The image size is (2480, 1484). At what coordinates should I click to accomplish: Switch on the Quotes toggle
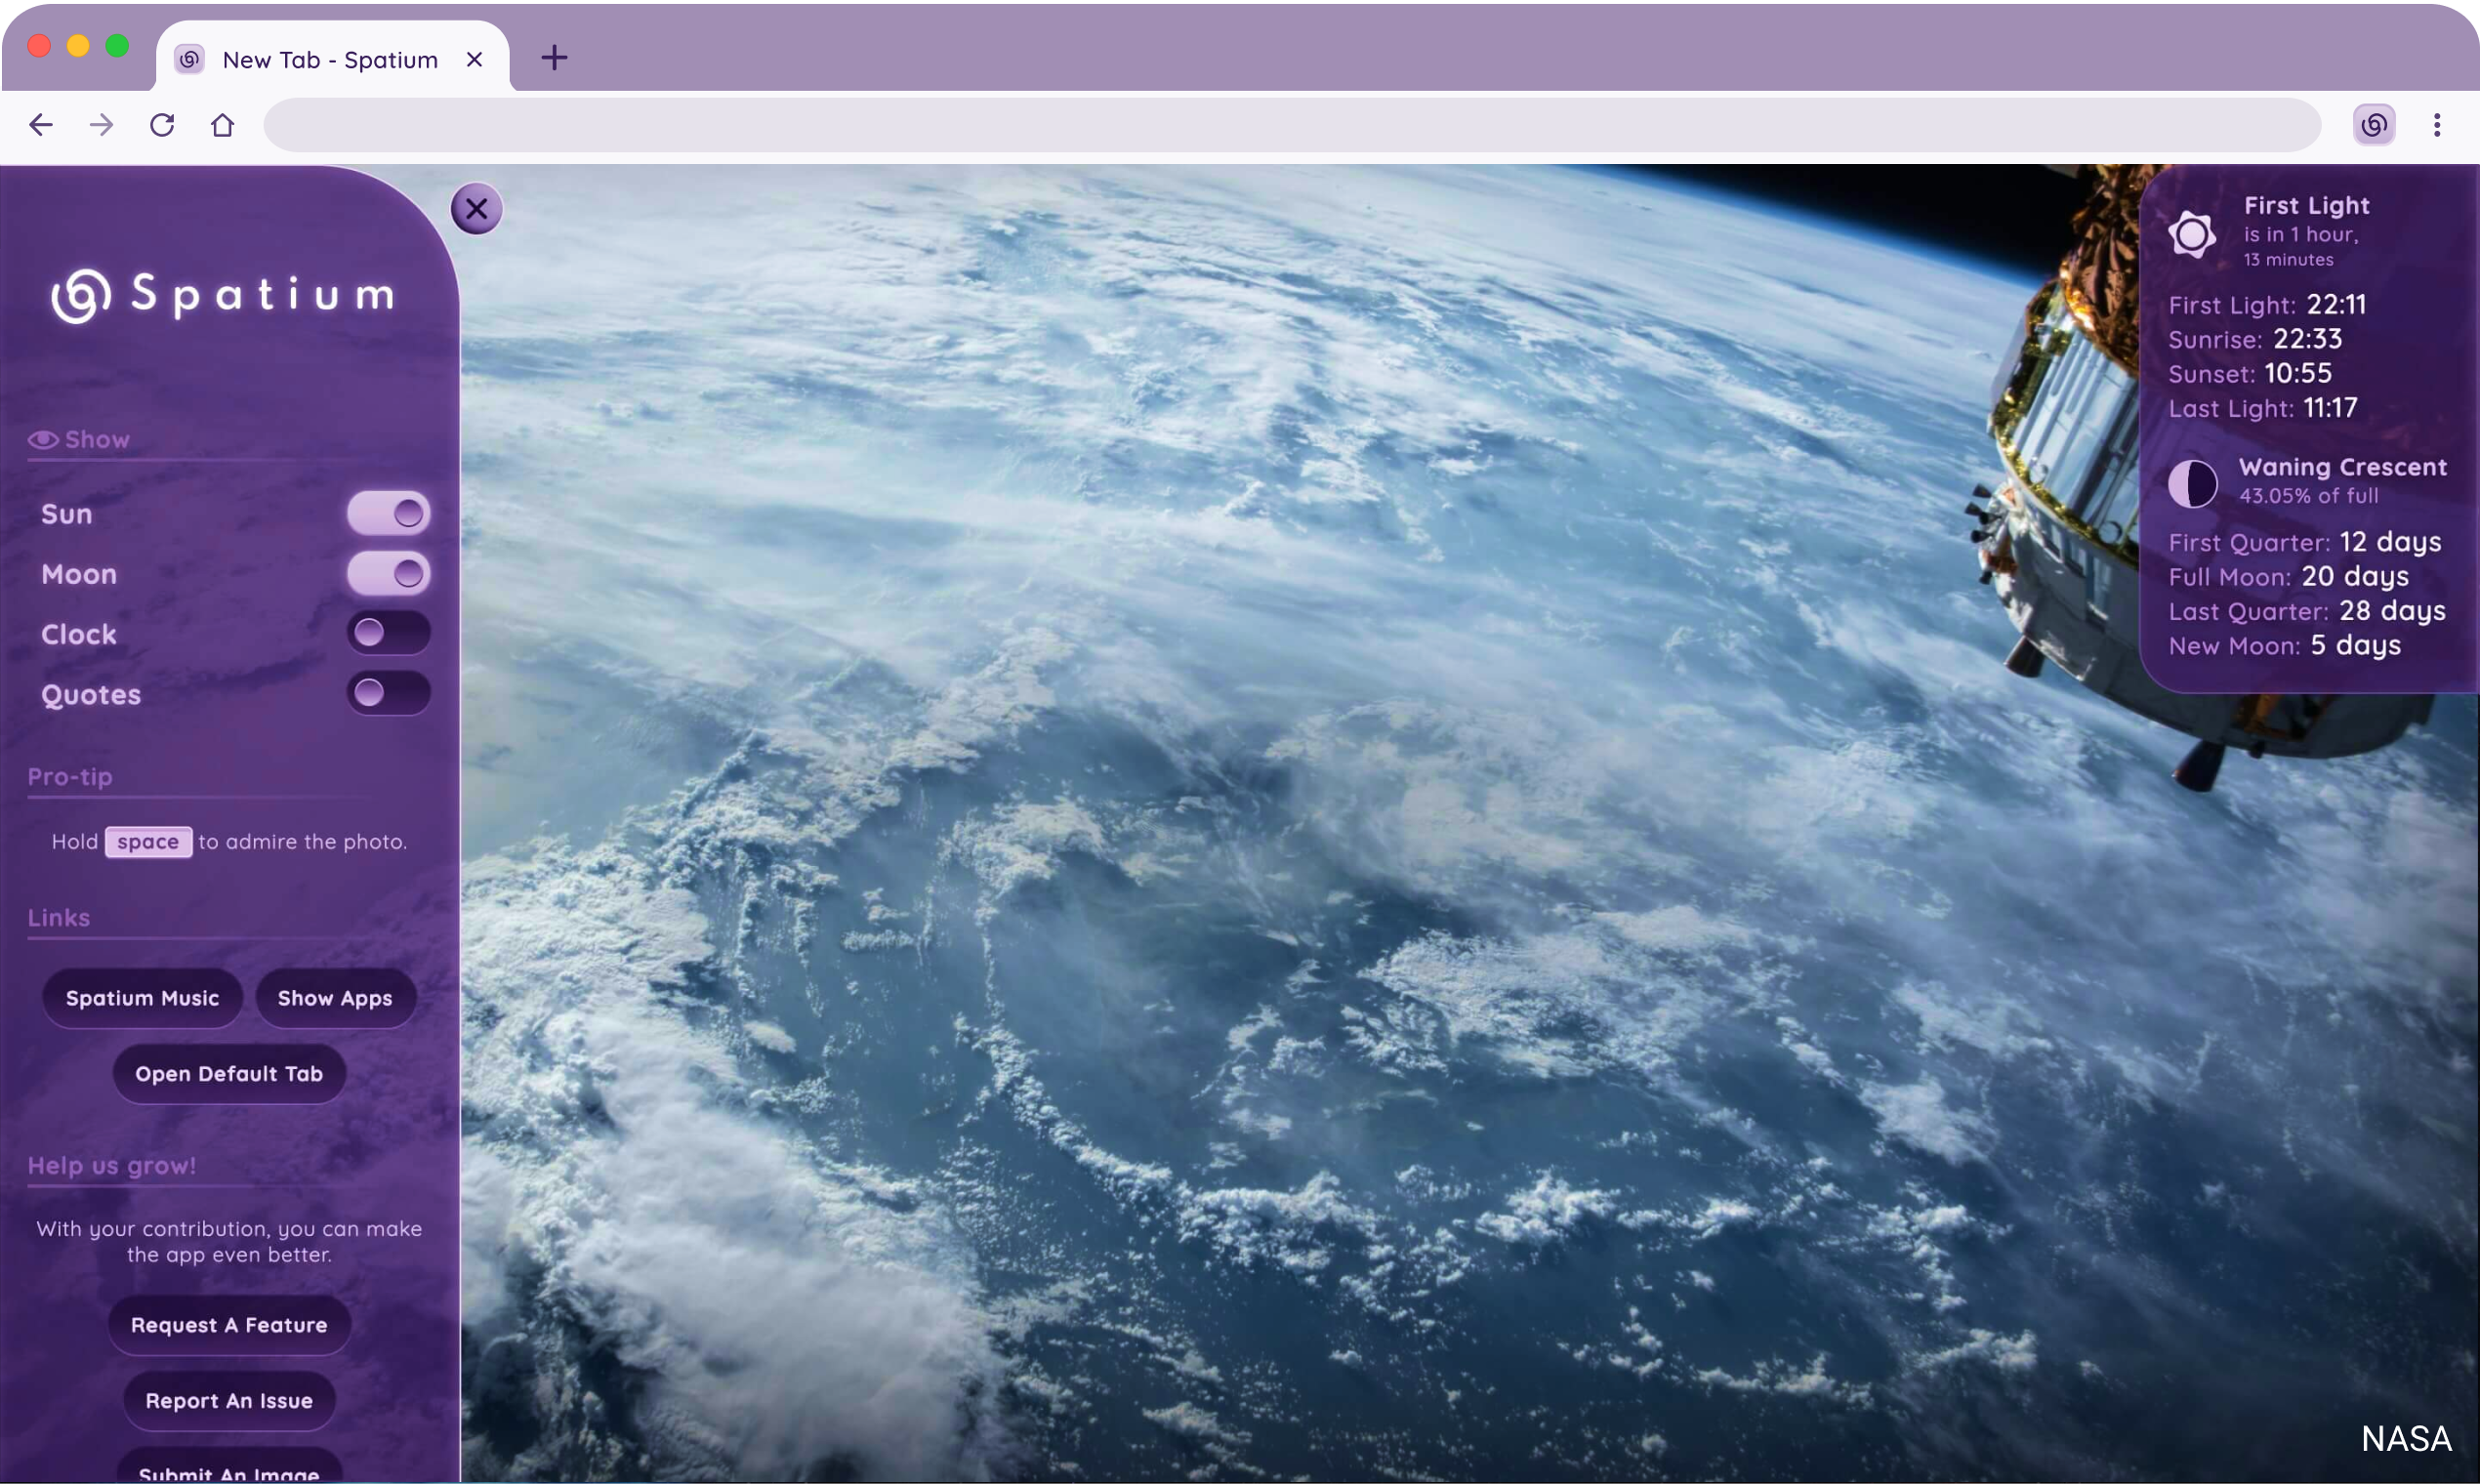click(388, 693)
